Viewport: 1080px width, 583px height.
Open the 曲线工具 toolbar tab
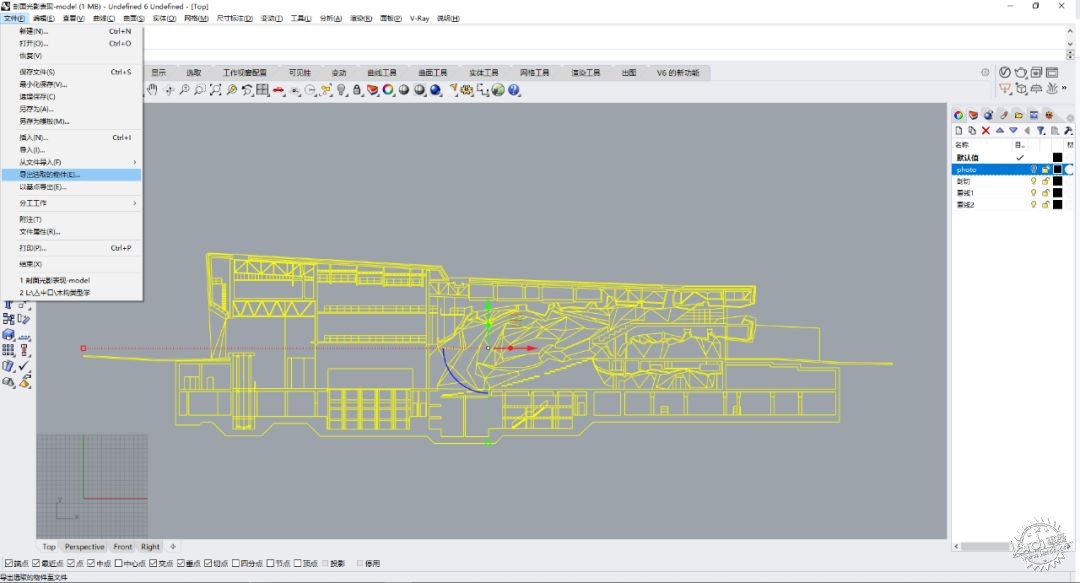(x=382, y=72)
